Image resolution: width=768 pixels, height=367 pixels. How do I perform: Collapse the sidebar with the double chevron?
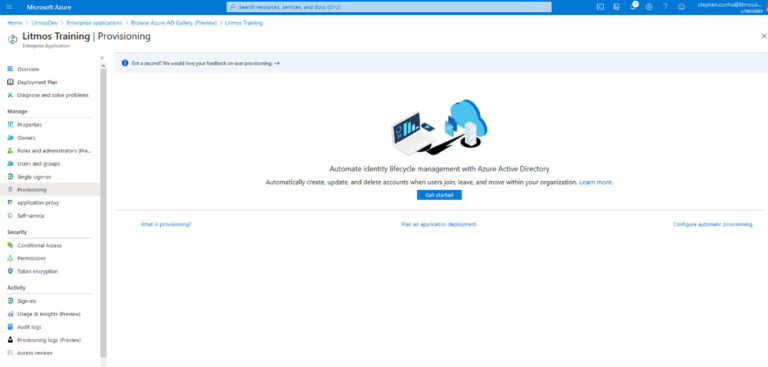(102, 58)
